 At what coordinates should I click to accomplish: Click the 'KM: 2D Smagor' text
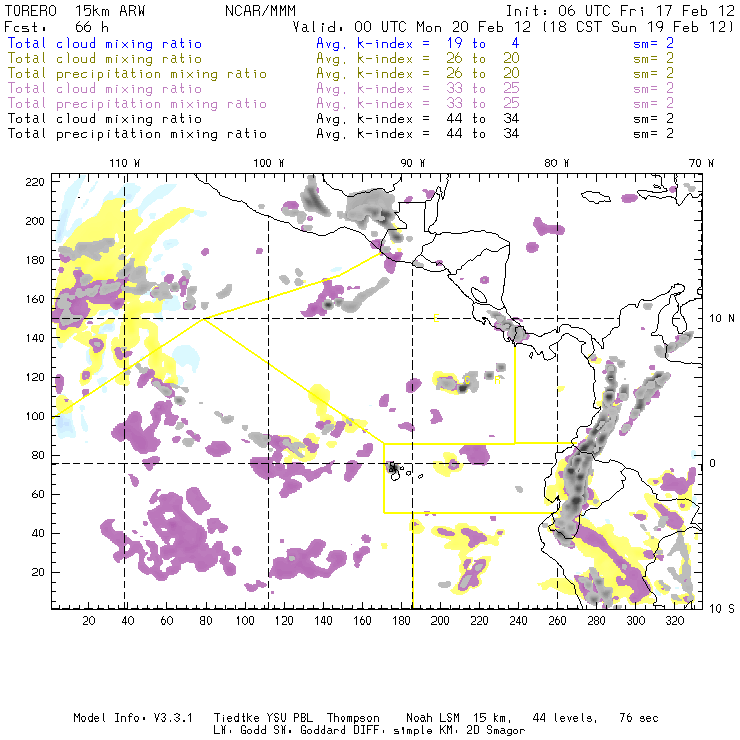pos(480,731)
